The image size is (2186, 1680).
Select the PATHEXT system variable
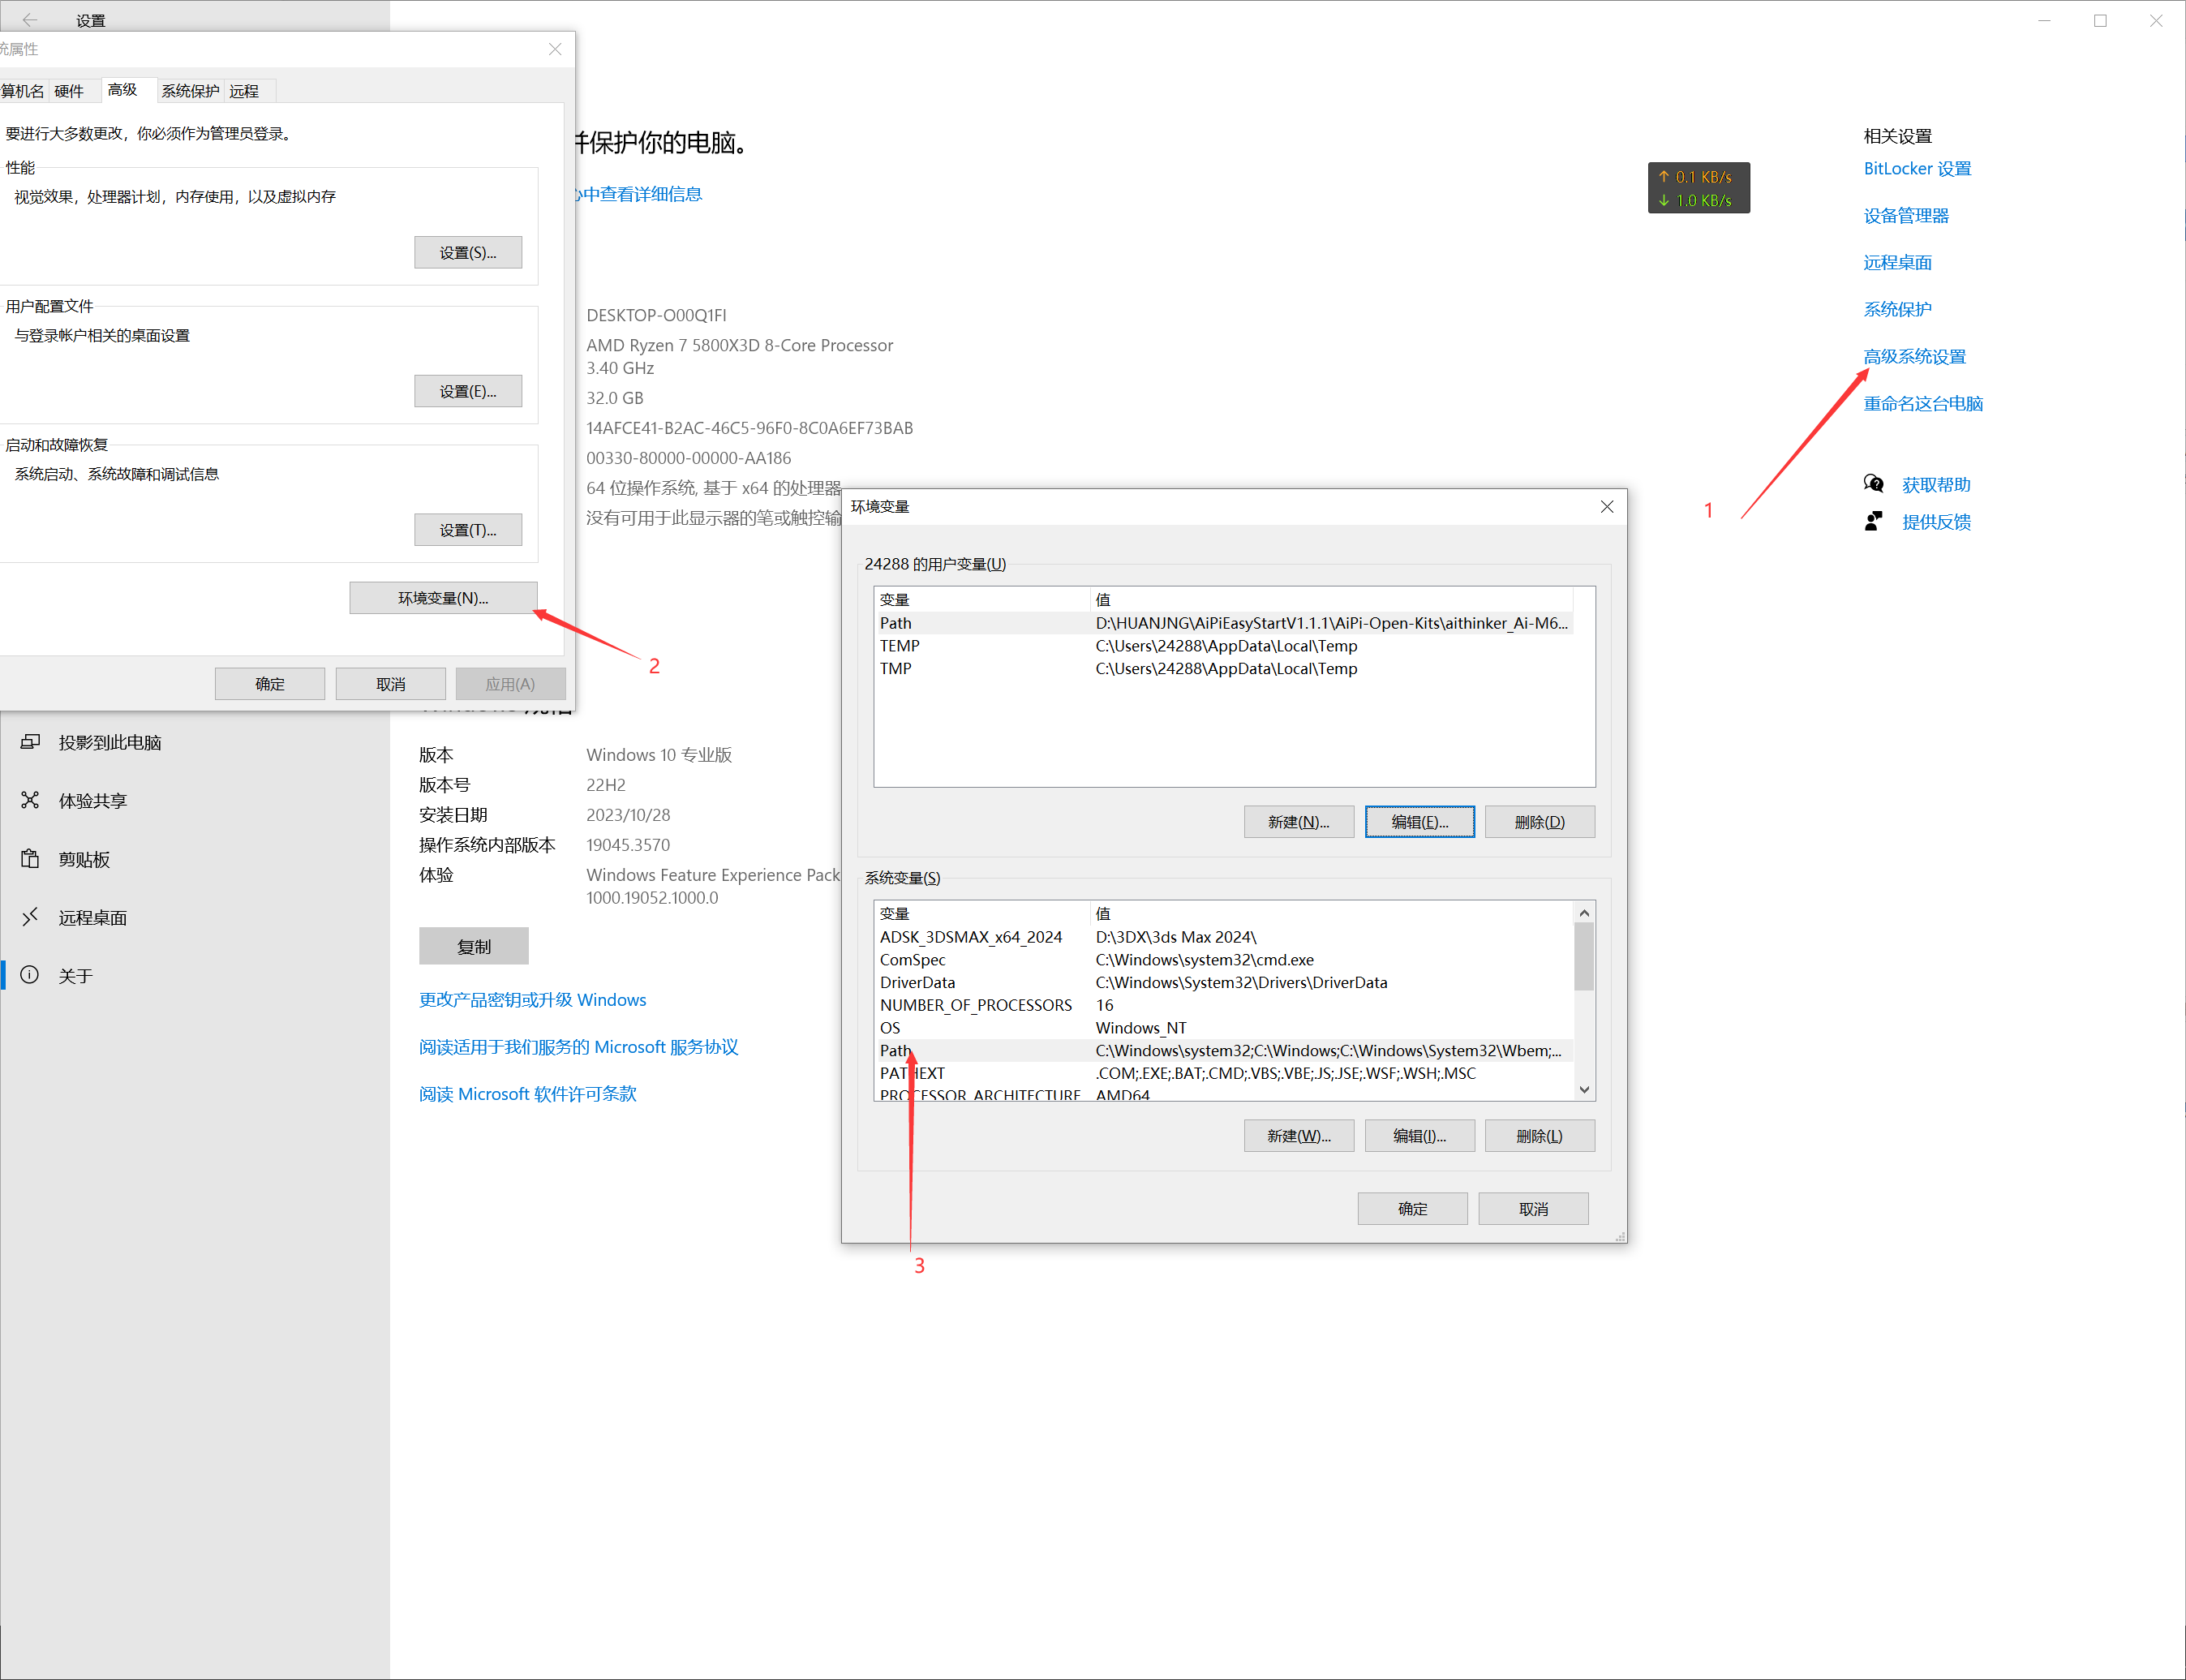pyautogui.click(x=1224, y=1074)
